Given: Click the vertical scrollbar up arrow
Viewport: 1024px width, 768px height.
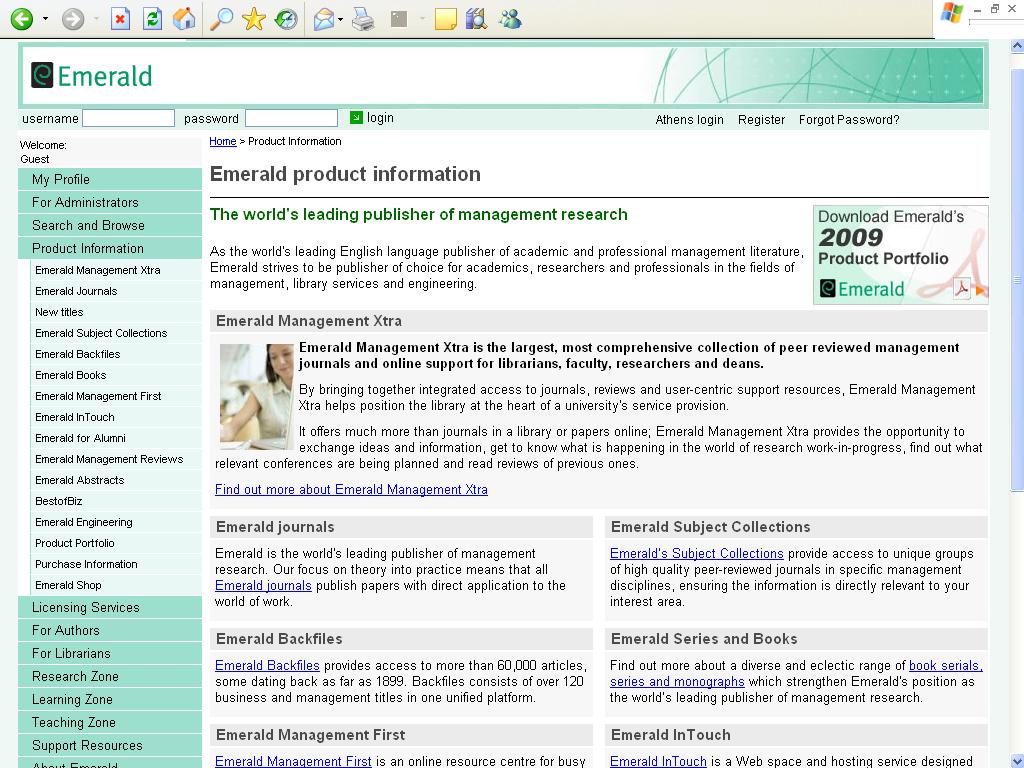Looking at the screenshot, I should [x=1017, y=46].
